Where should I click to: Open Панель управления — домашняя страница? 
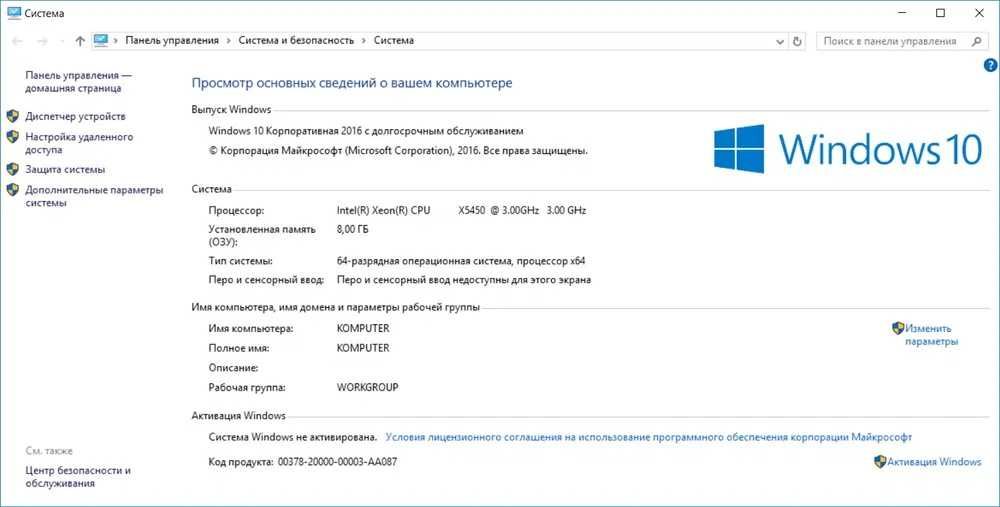pos(78,82)
